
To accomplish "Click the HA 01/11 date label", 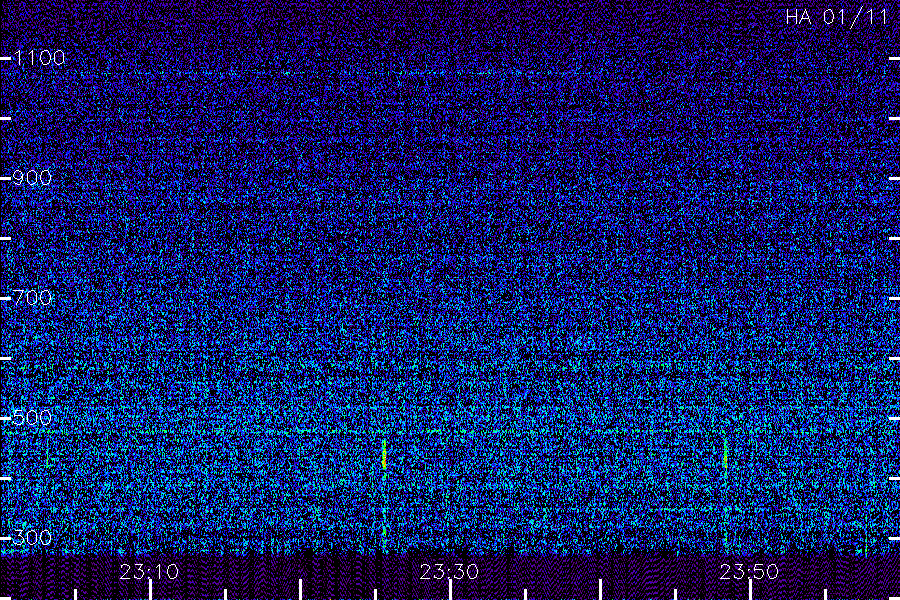I will (x=837, y=17).
